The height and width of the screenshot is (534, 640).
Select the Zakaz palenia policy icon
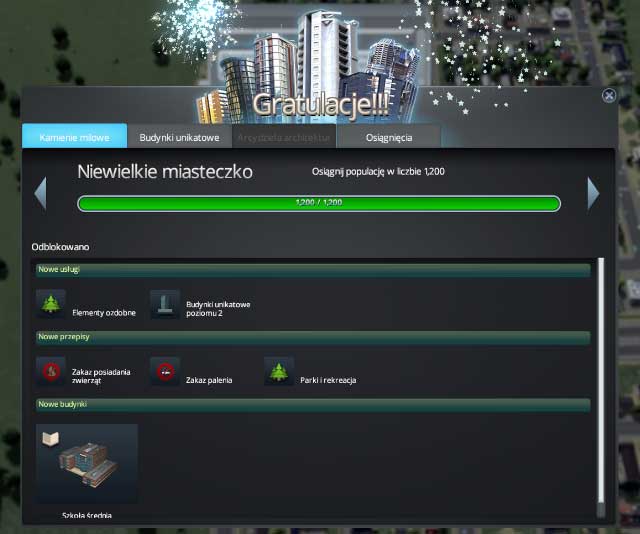click(x=165, y=371)
